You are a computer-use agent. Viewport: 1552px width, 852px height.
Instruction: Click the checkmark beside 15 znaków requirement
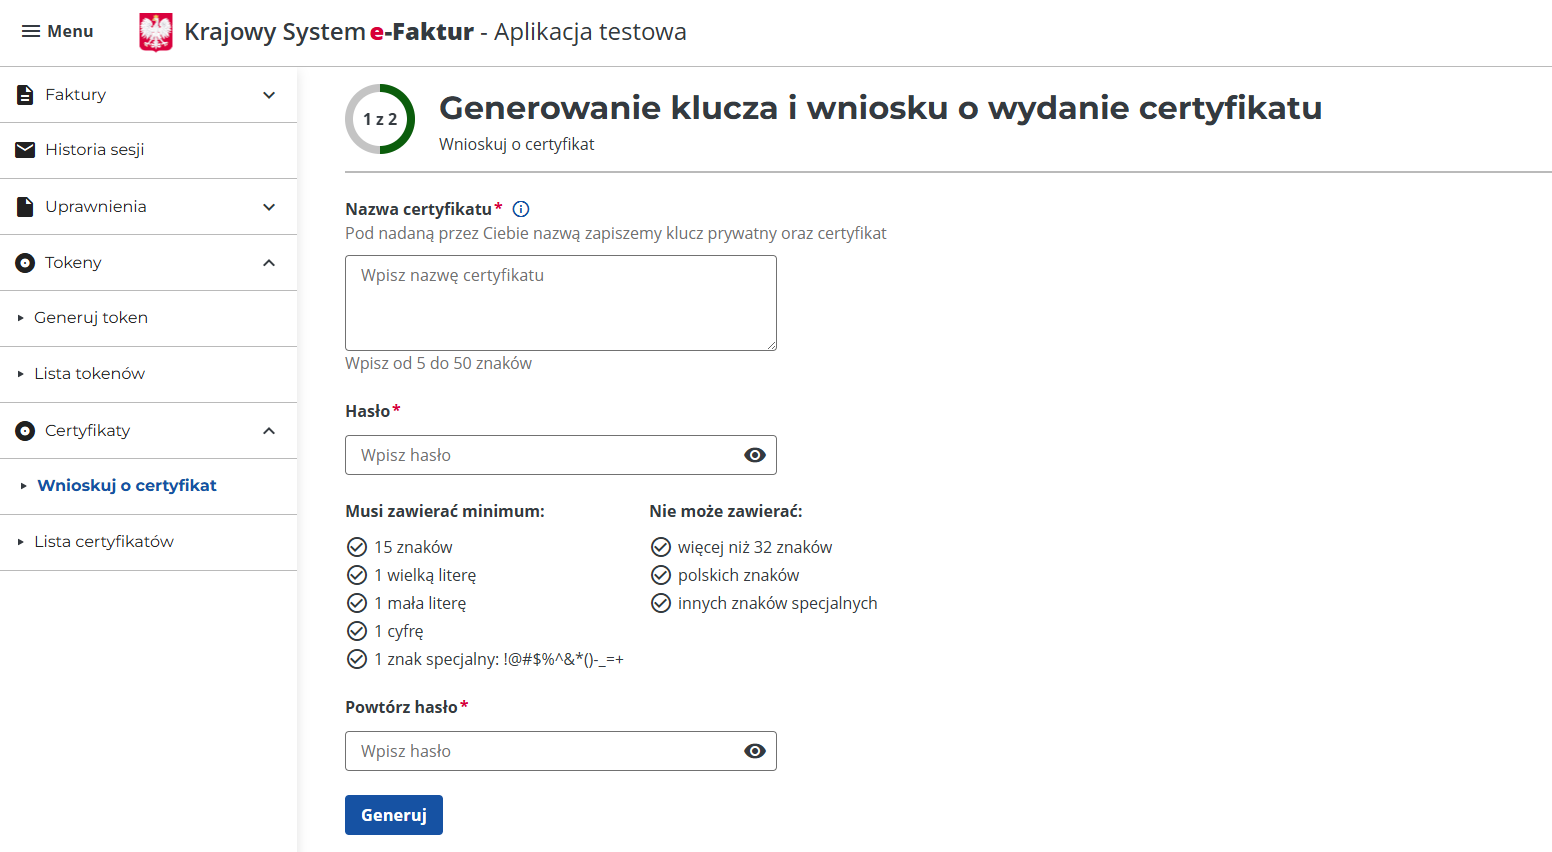coord(357,546)
